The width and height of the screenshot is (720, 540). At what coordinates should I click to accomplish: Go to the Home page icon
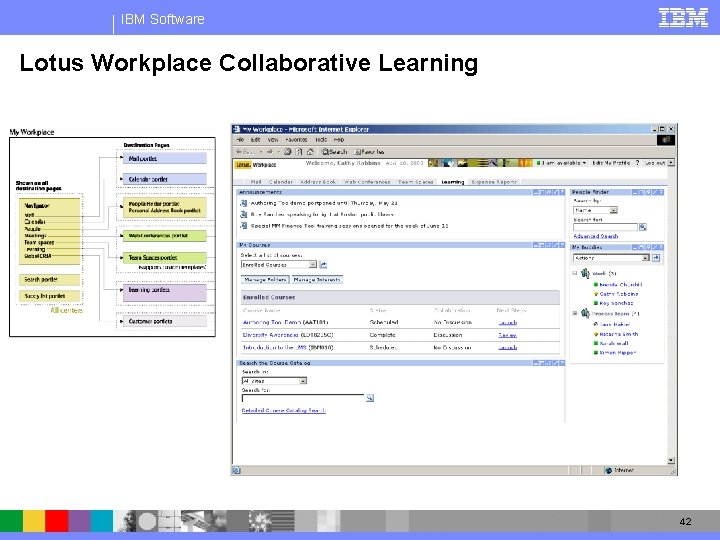click(x=310, y=152)
